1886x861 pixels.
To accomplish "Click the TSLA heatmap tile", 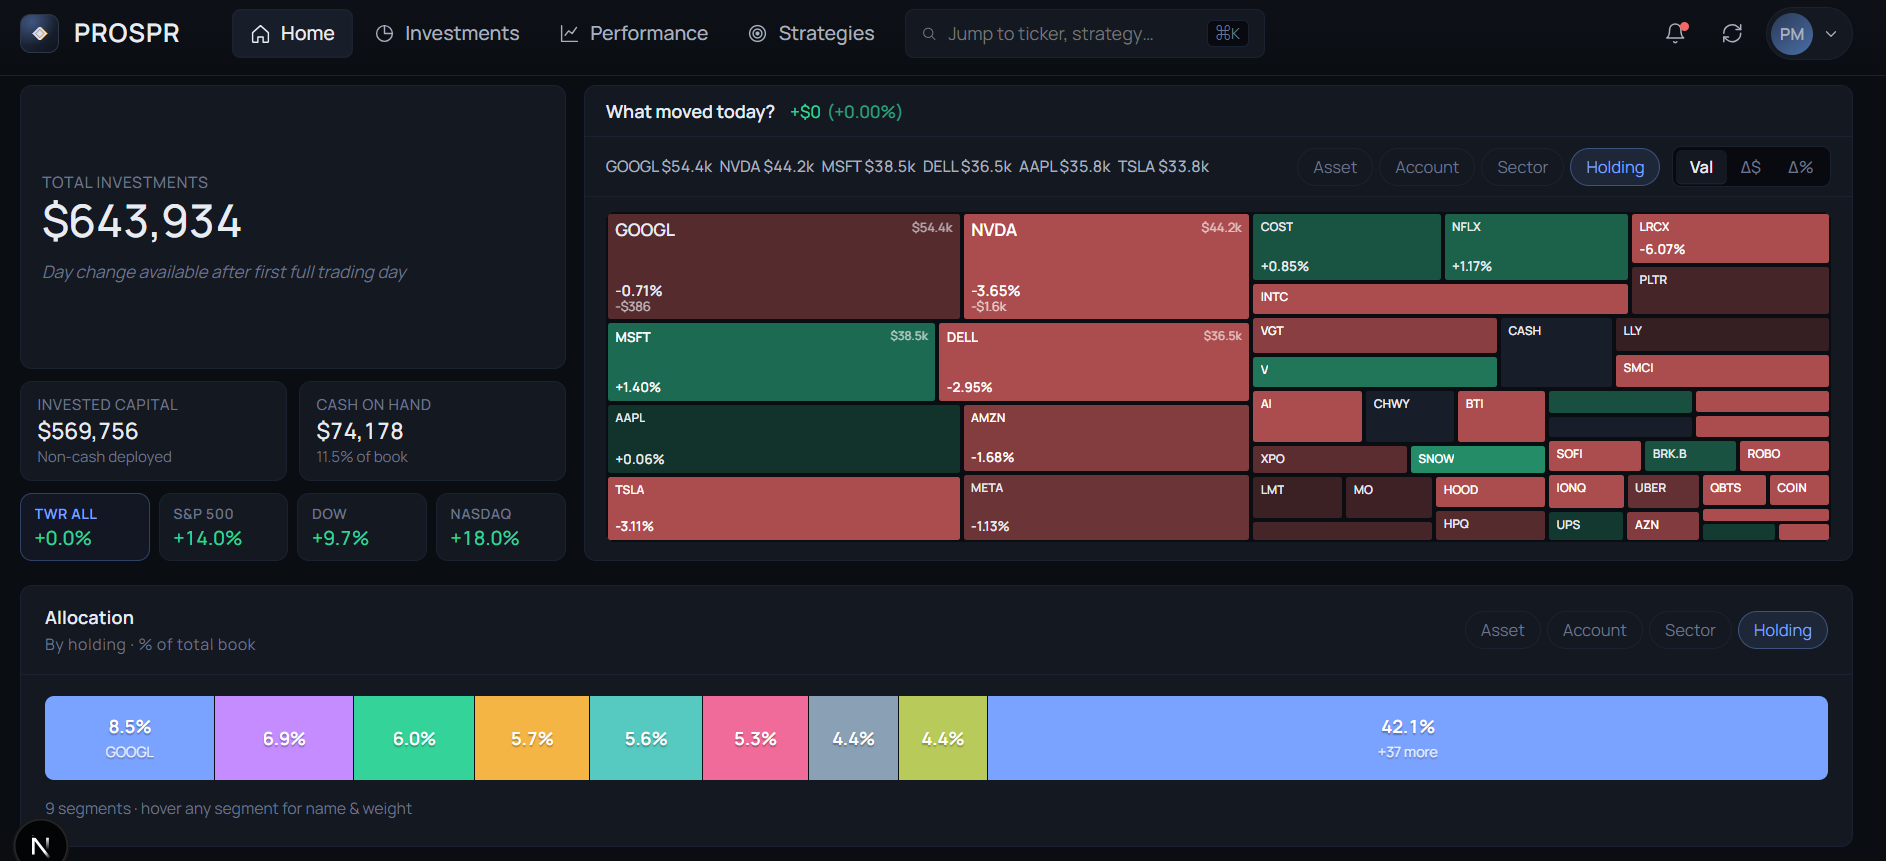I will 784,508.
